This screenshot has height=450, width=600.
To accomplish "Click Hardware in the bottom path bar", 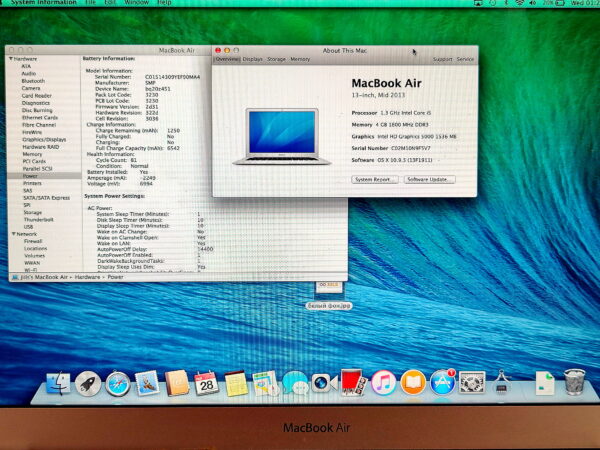I will click(x=87, y=277).
